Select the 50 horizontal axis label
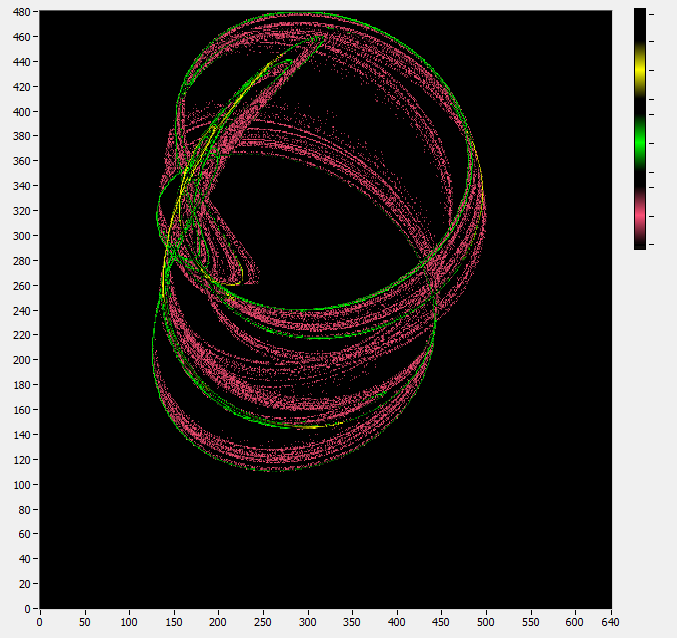 pyautogui.click(x=85, y=622)
